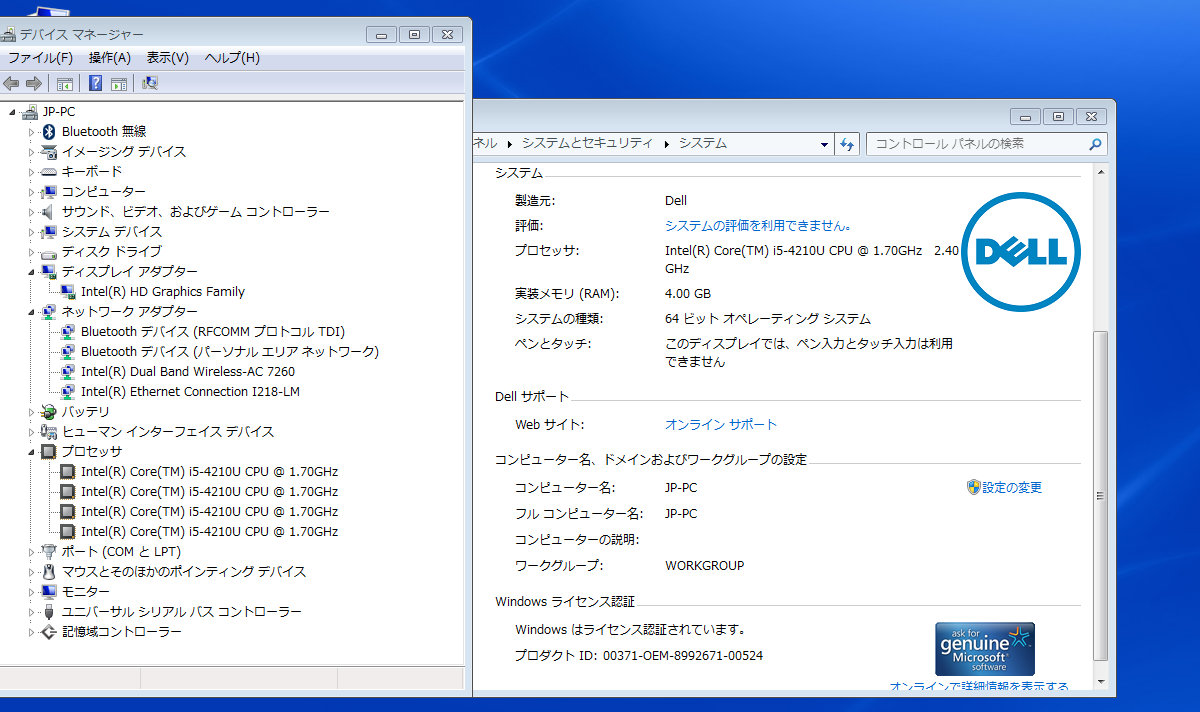Toggle the show/hide action pane toolbar icon
Image resolution: width=1200 pixels, height=712 pixels.
119,83
